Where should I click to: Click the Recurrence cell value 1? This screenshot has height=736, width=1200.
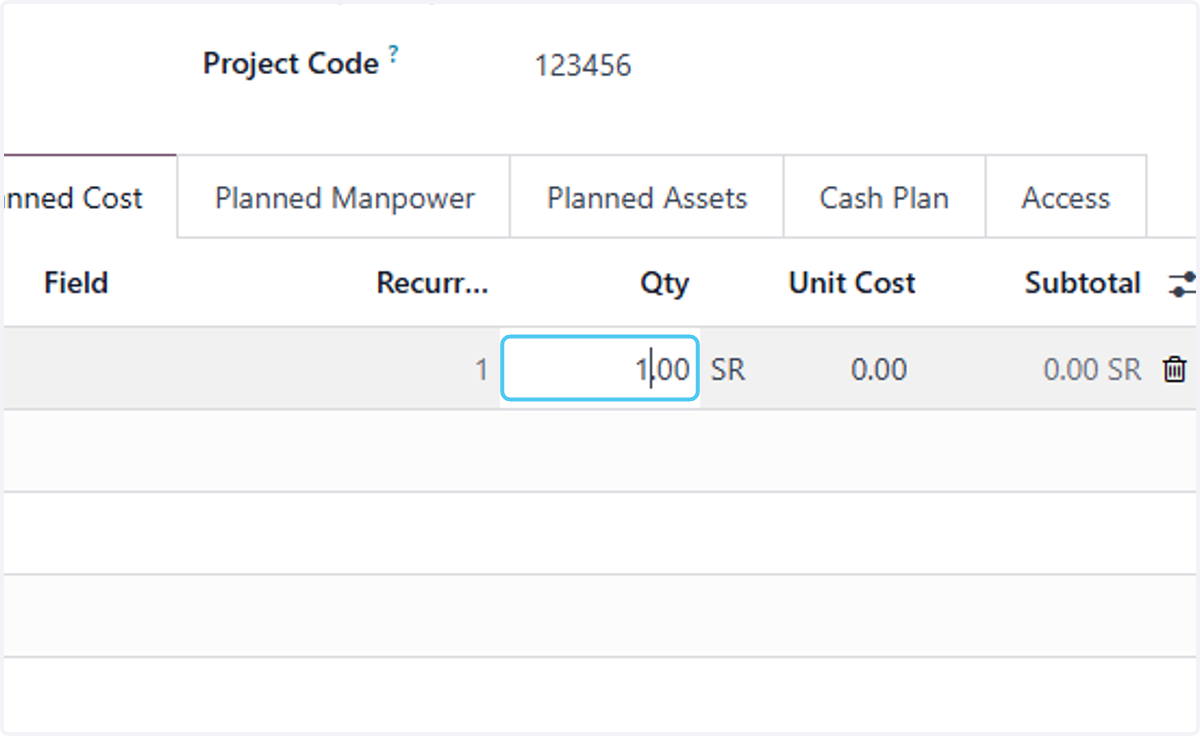point(481,370)
